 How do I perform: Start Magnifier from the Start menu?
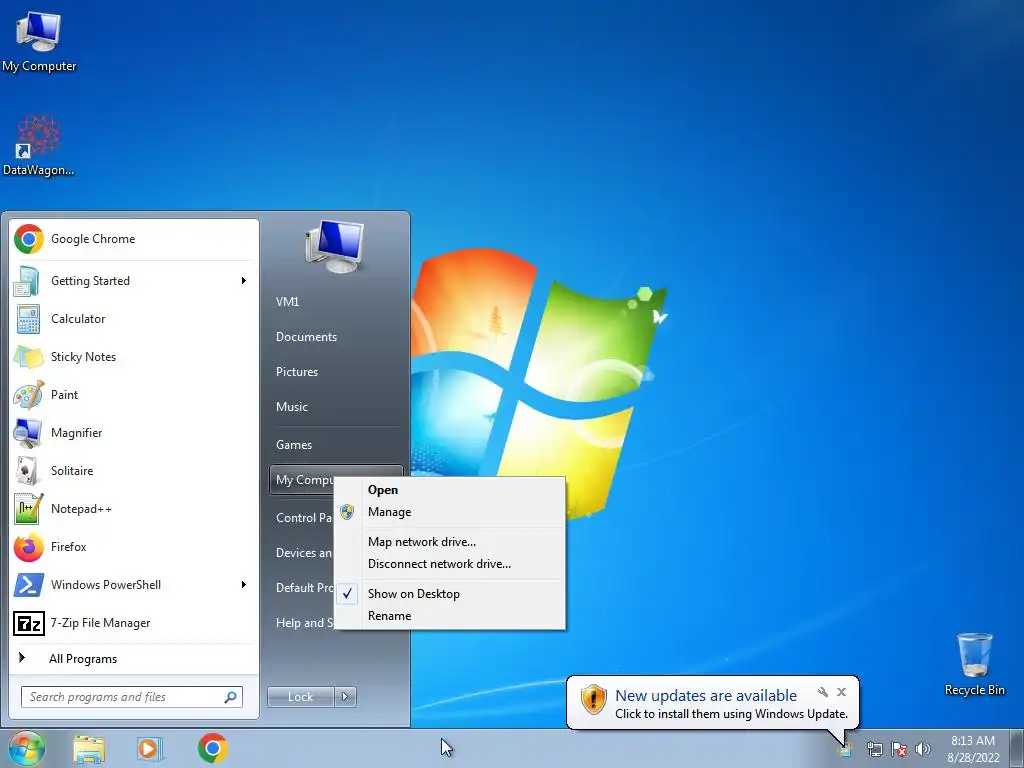point(134,432)
